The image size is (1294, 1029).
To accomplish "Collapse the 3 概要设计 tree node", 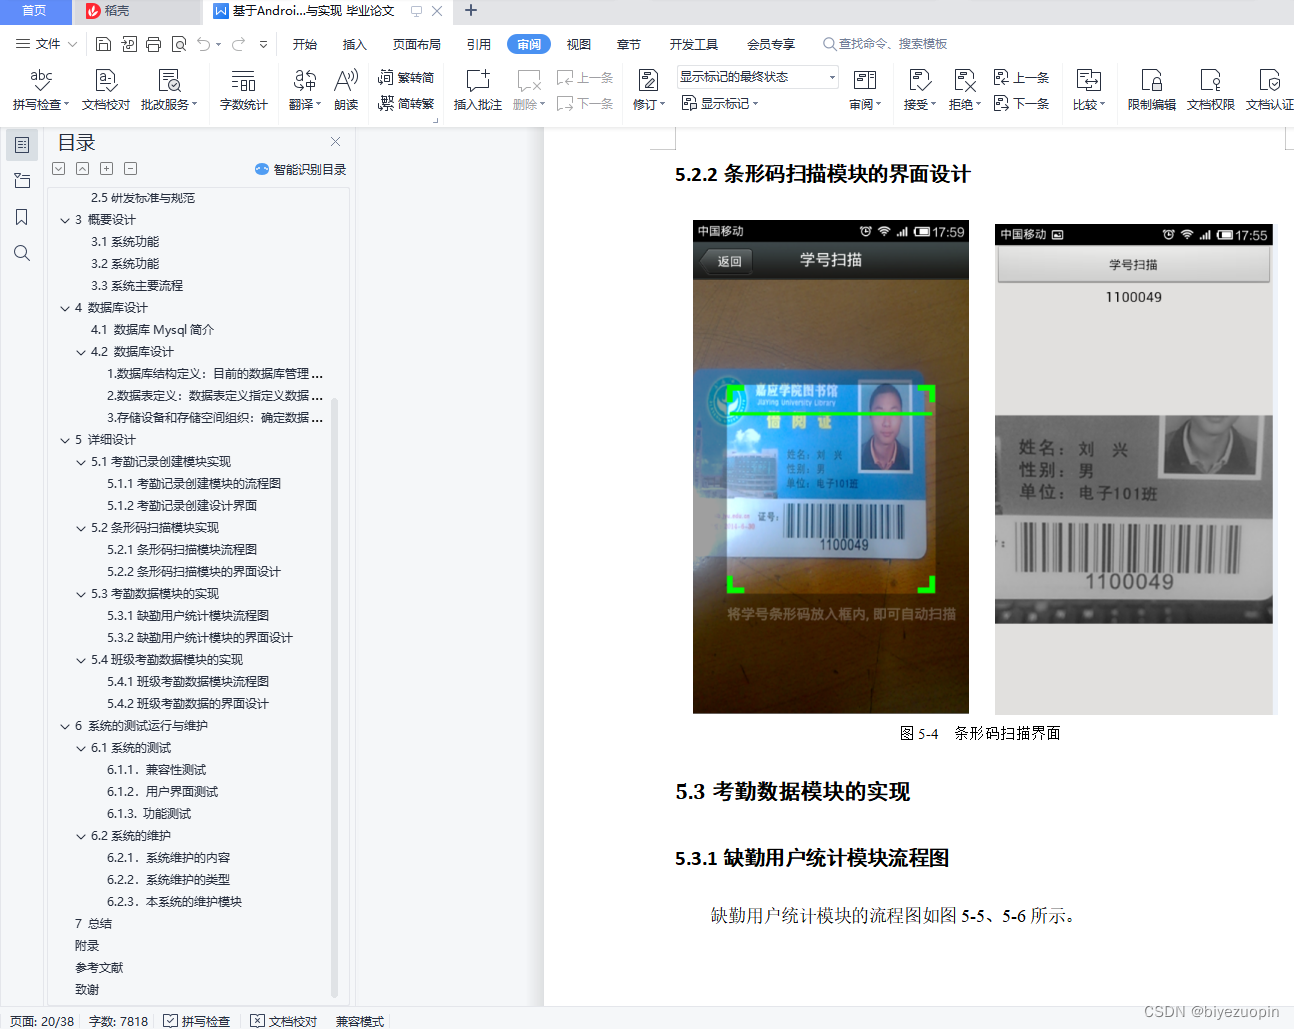I will pyautogui.click(x=65, y=220).
